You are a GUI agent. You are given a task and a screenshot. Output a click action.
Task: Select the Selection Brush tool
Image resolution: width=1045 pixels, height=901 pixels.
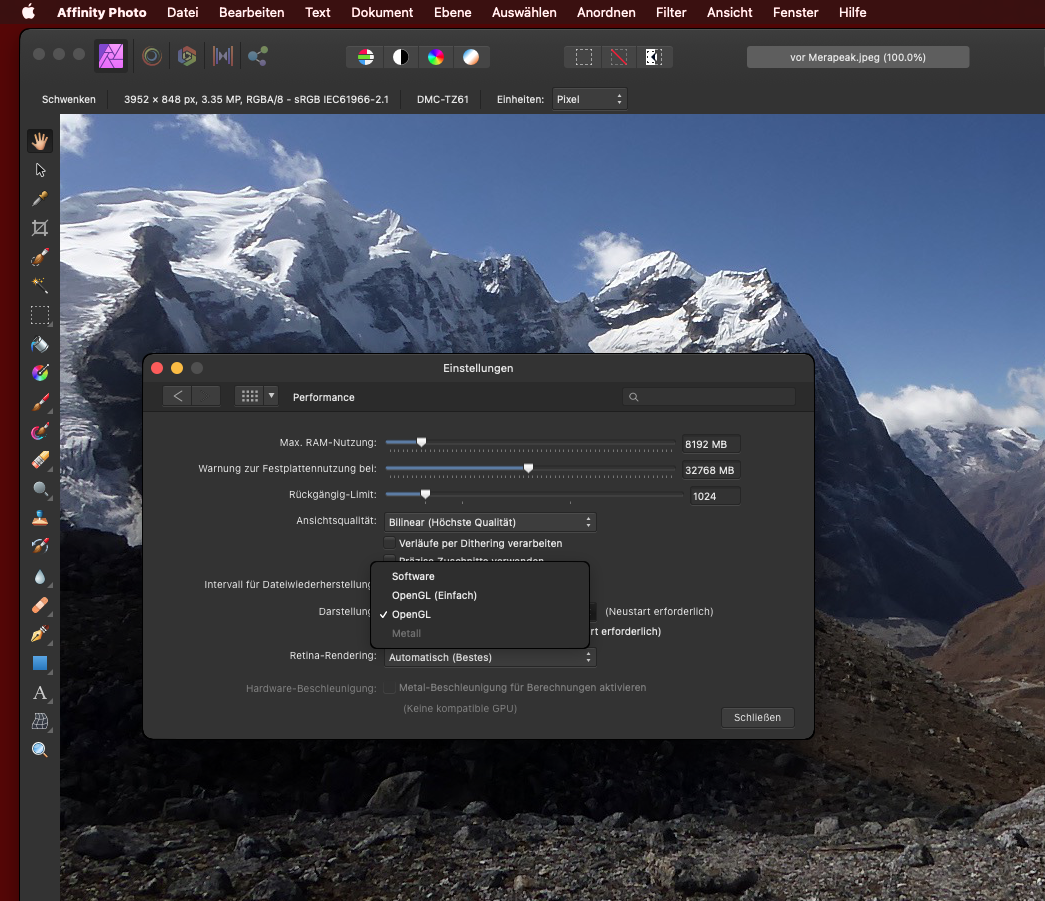[40, 257]
